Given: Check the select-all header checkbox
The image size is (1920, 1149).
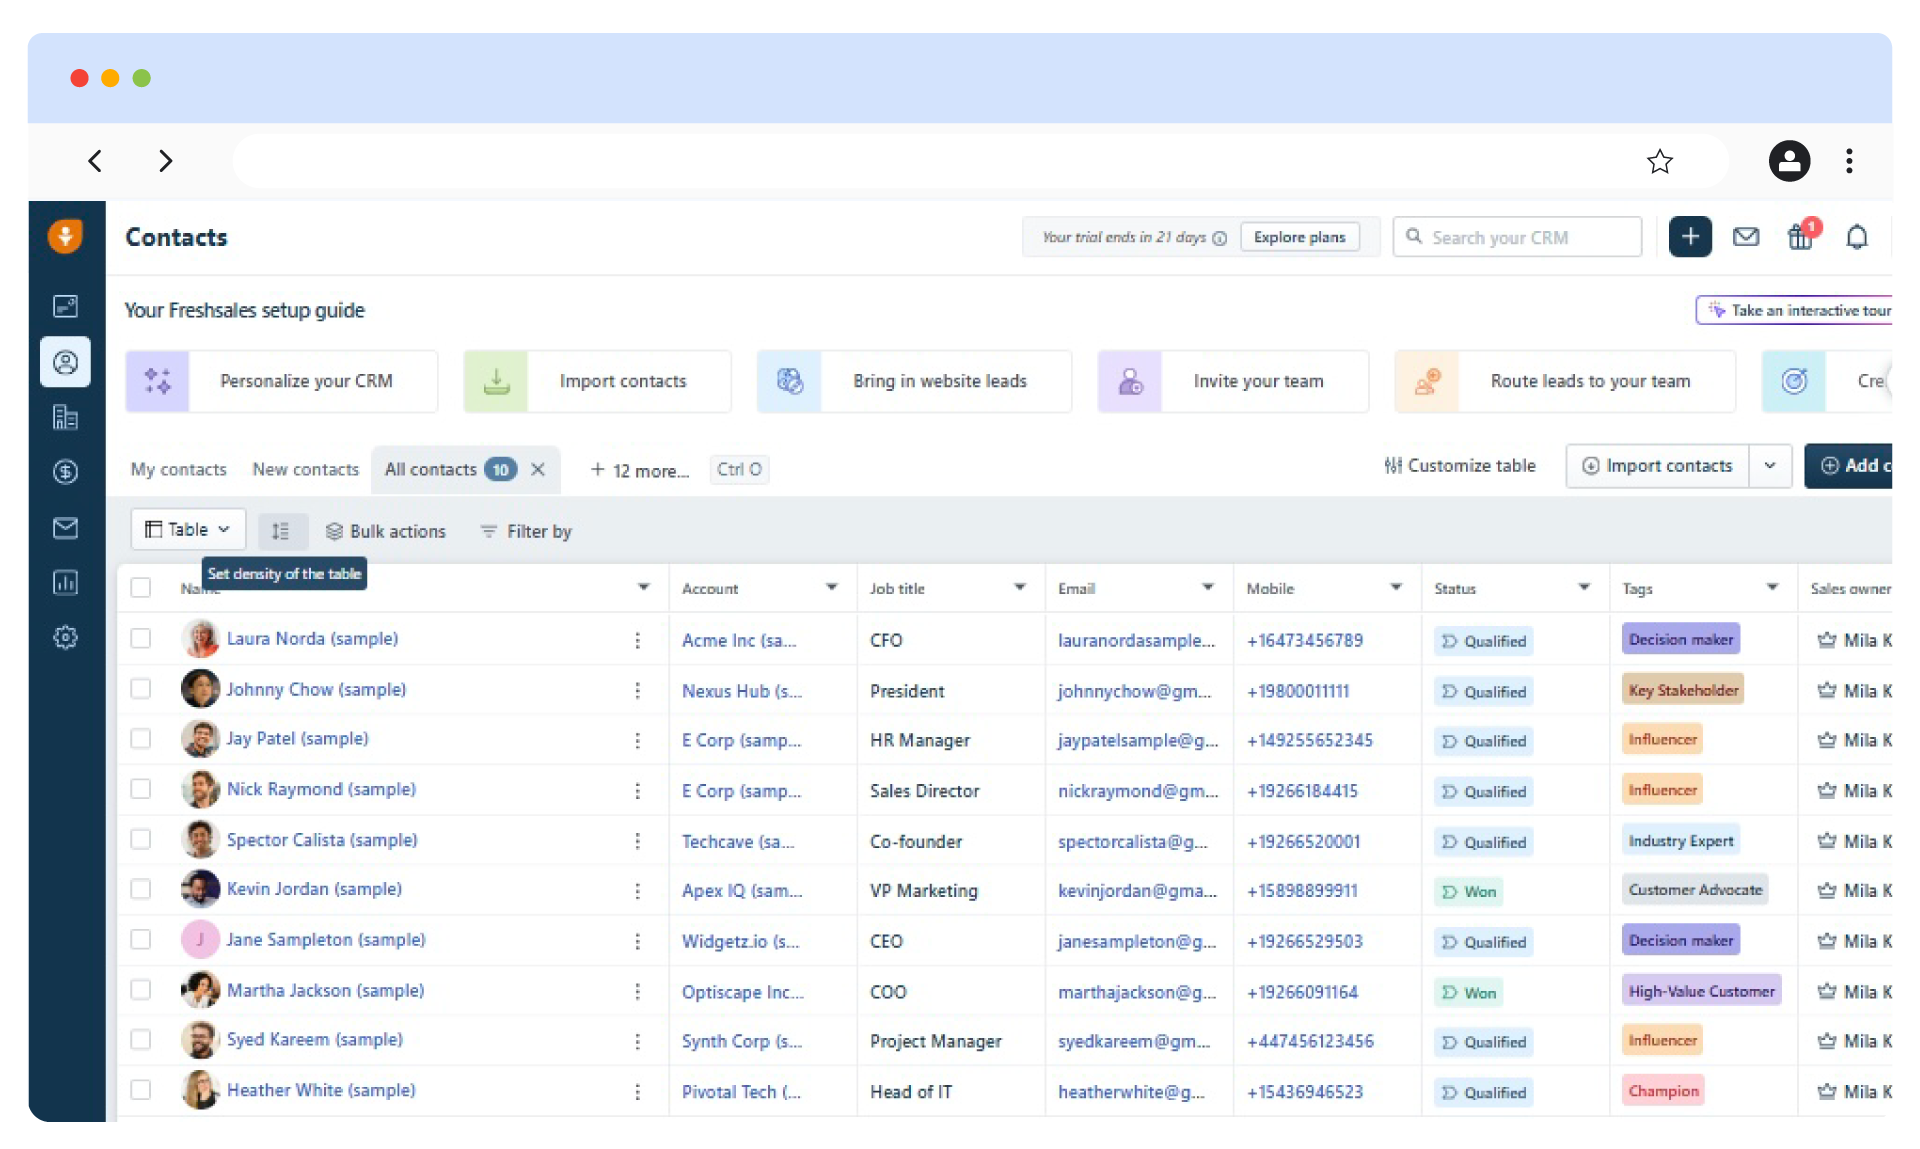Looking at the screenshot, I should [141, 588].
